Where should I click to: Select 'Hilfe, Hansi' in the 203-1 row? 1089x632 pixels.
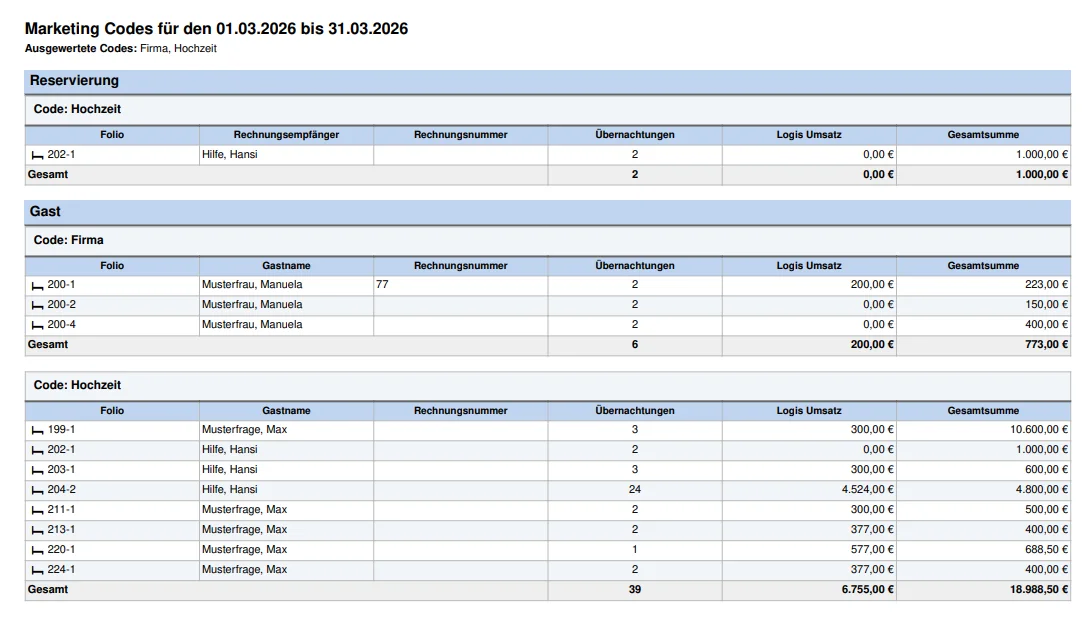pyautogui.click(x=230, y=469)
